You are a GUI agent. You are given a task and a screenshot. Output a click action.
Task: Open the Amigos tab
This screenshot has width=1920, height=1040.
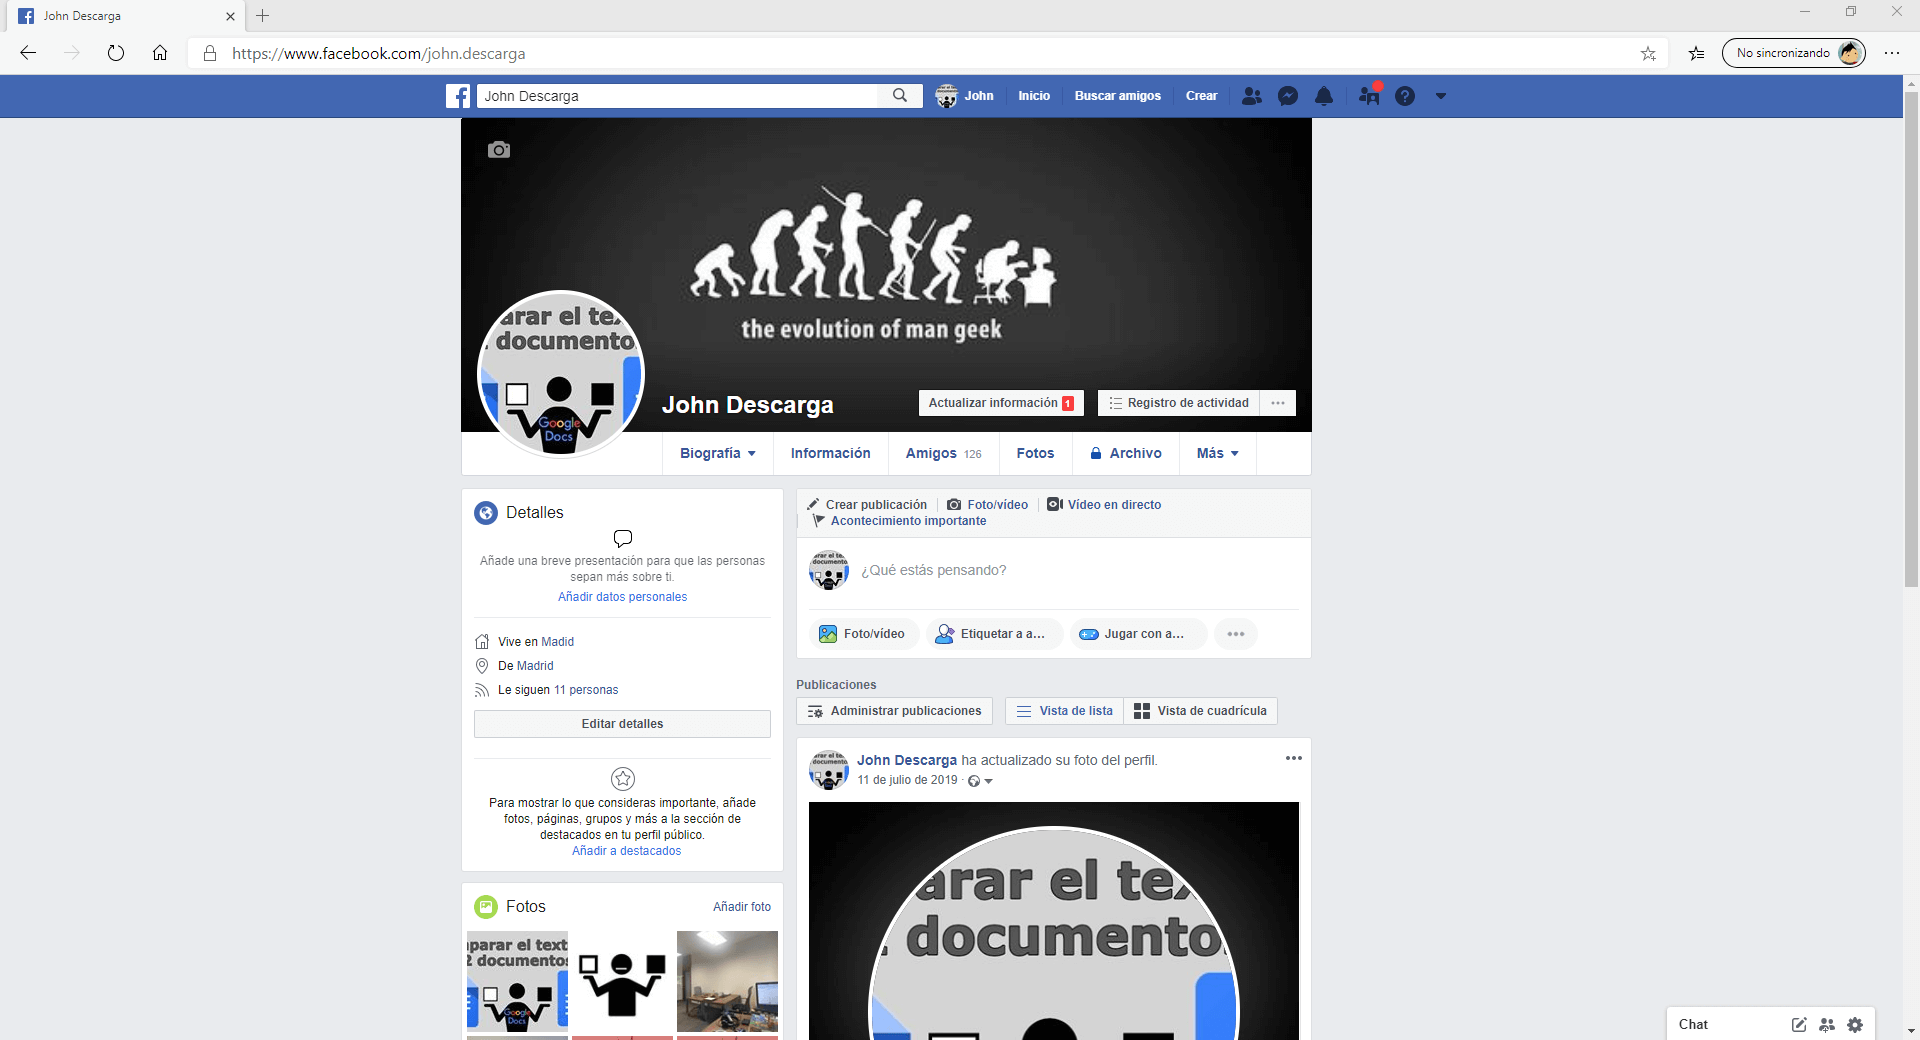pyautogui.click(x=943, y=453)
